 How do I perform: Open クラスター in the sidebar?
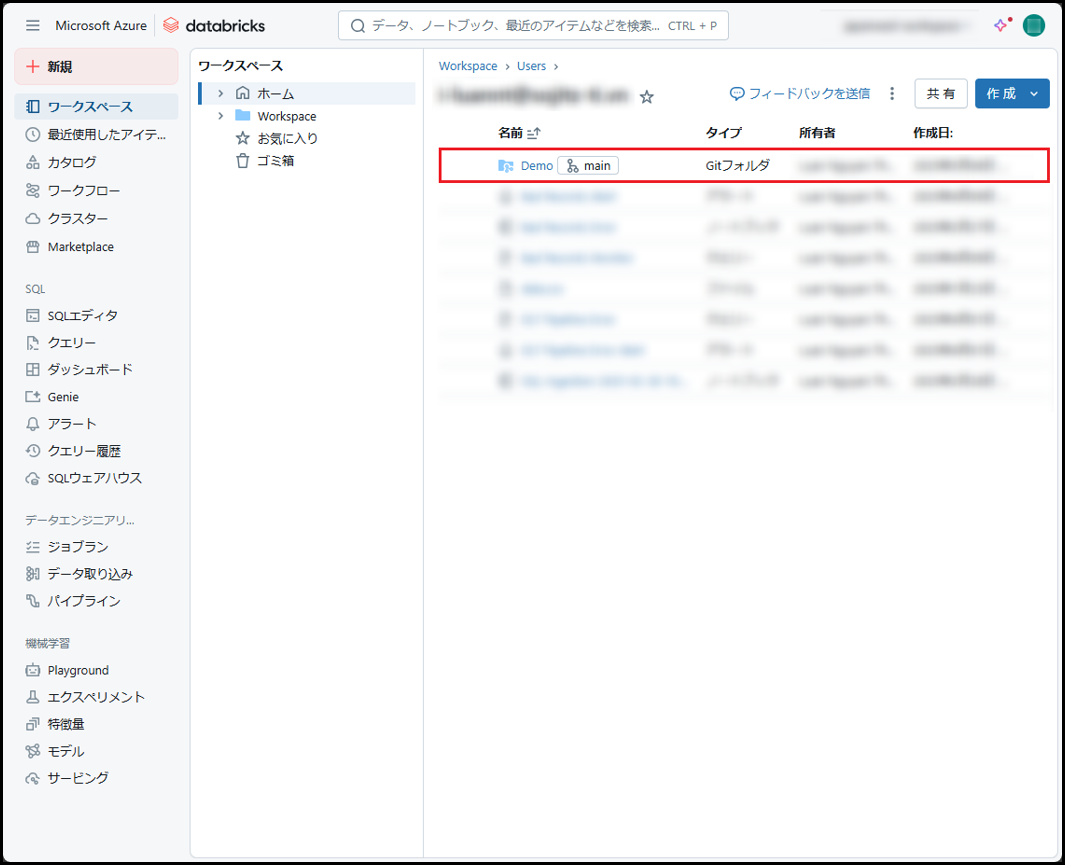[96, 219]
